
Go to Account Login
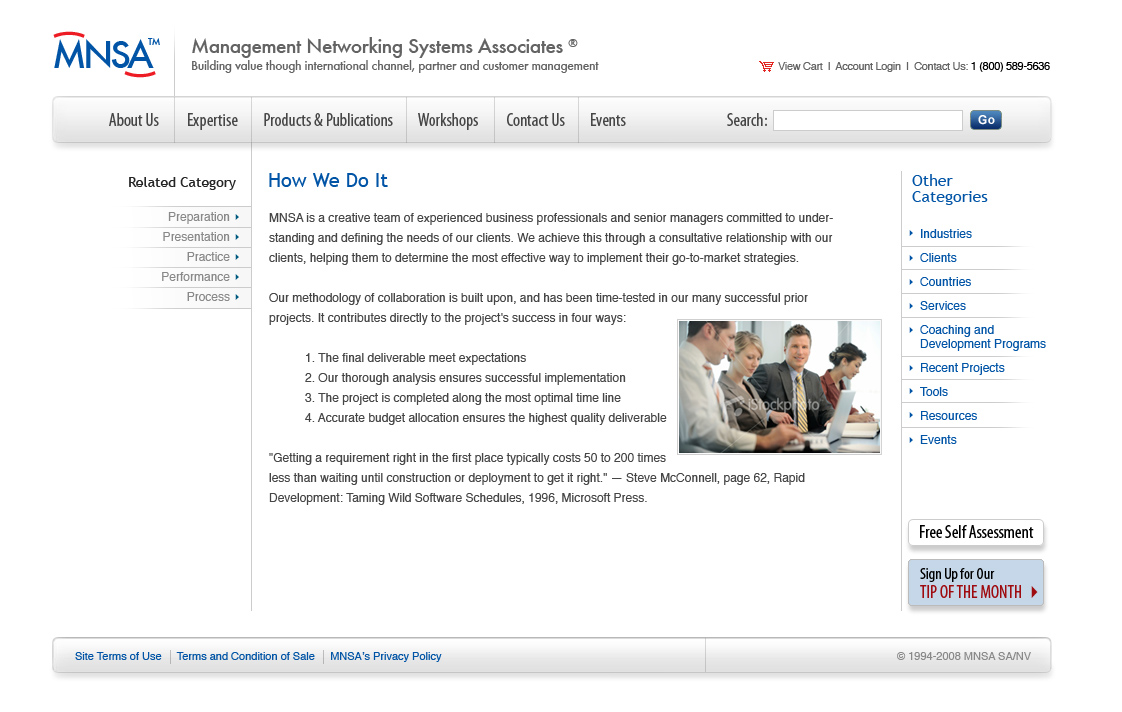(x=868, y=67)
